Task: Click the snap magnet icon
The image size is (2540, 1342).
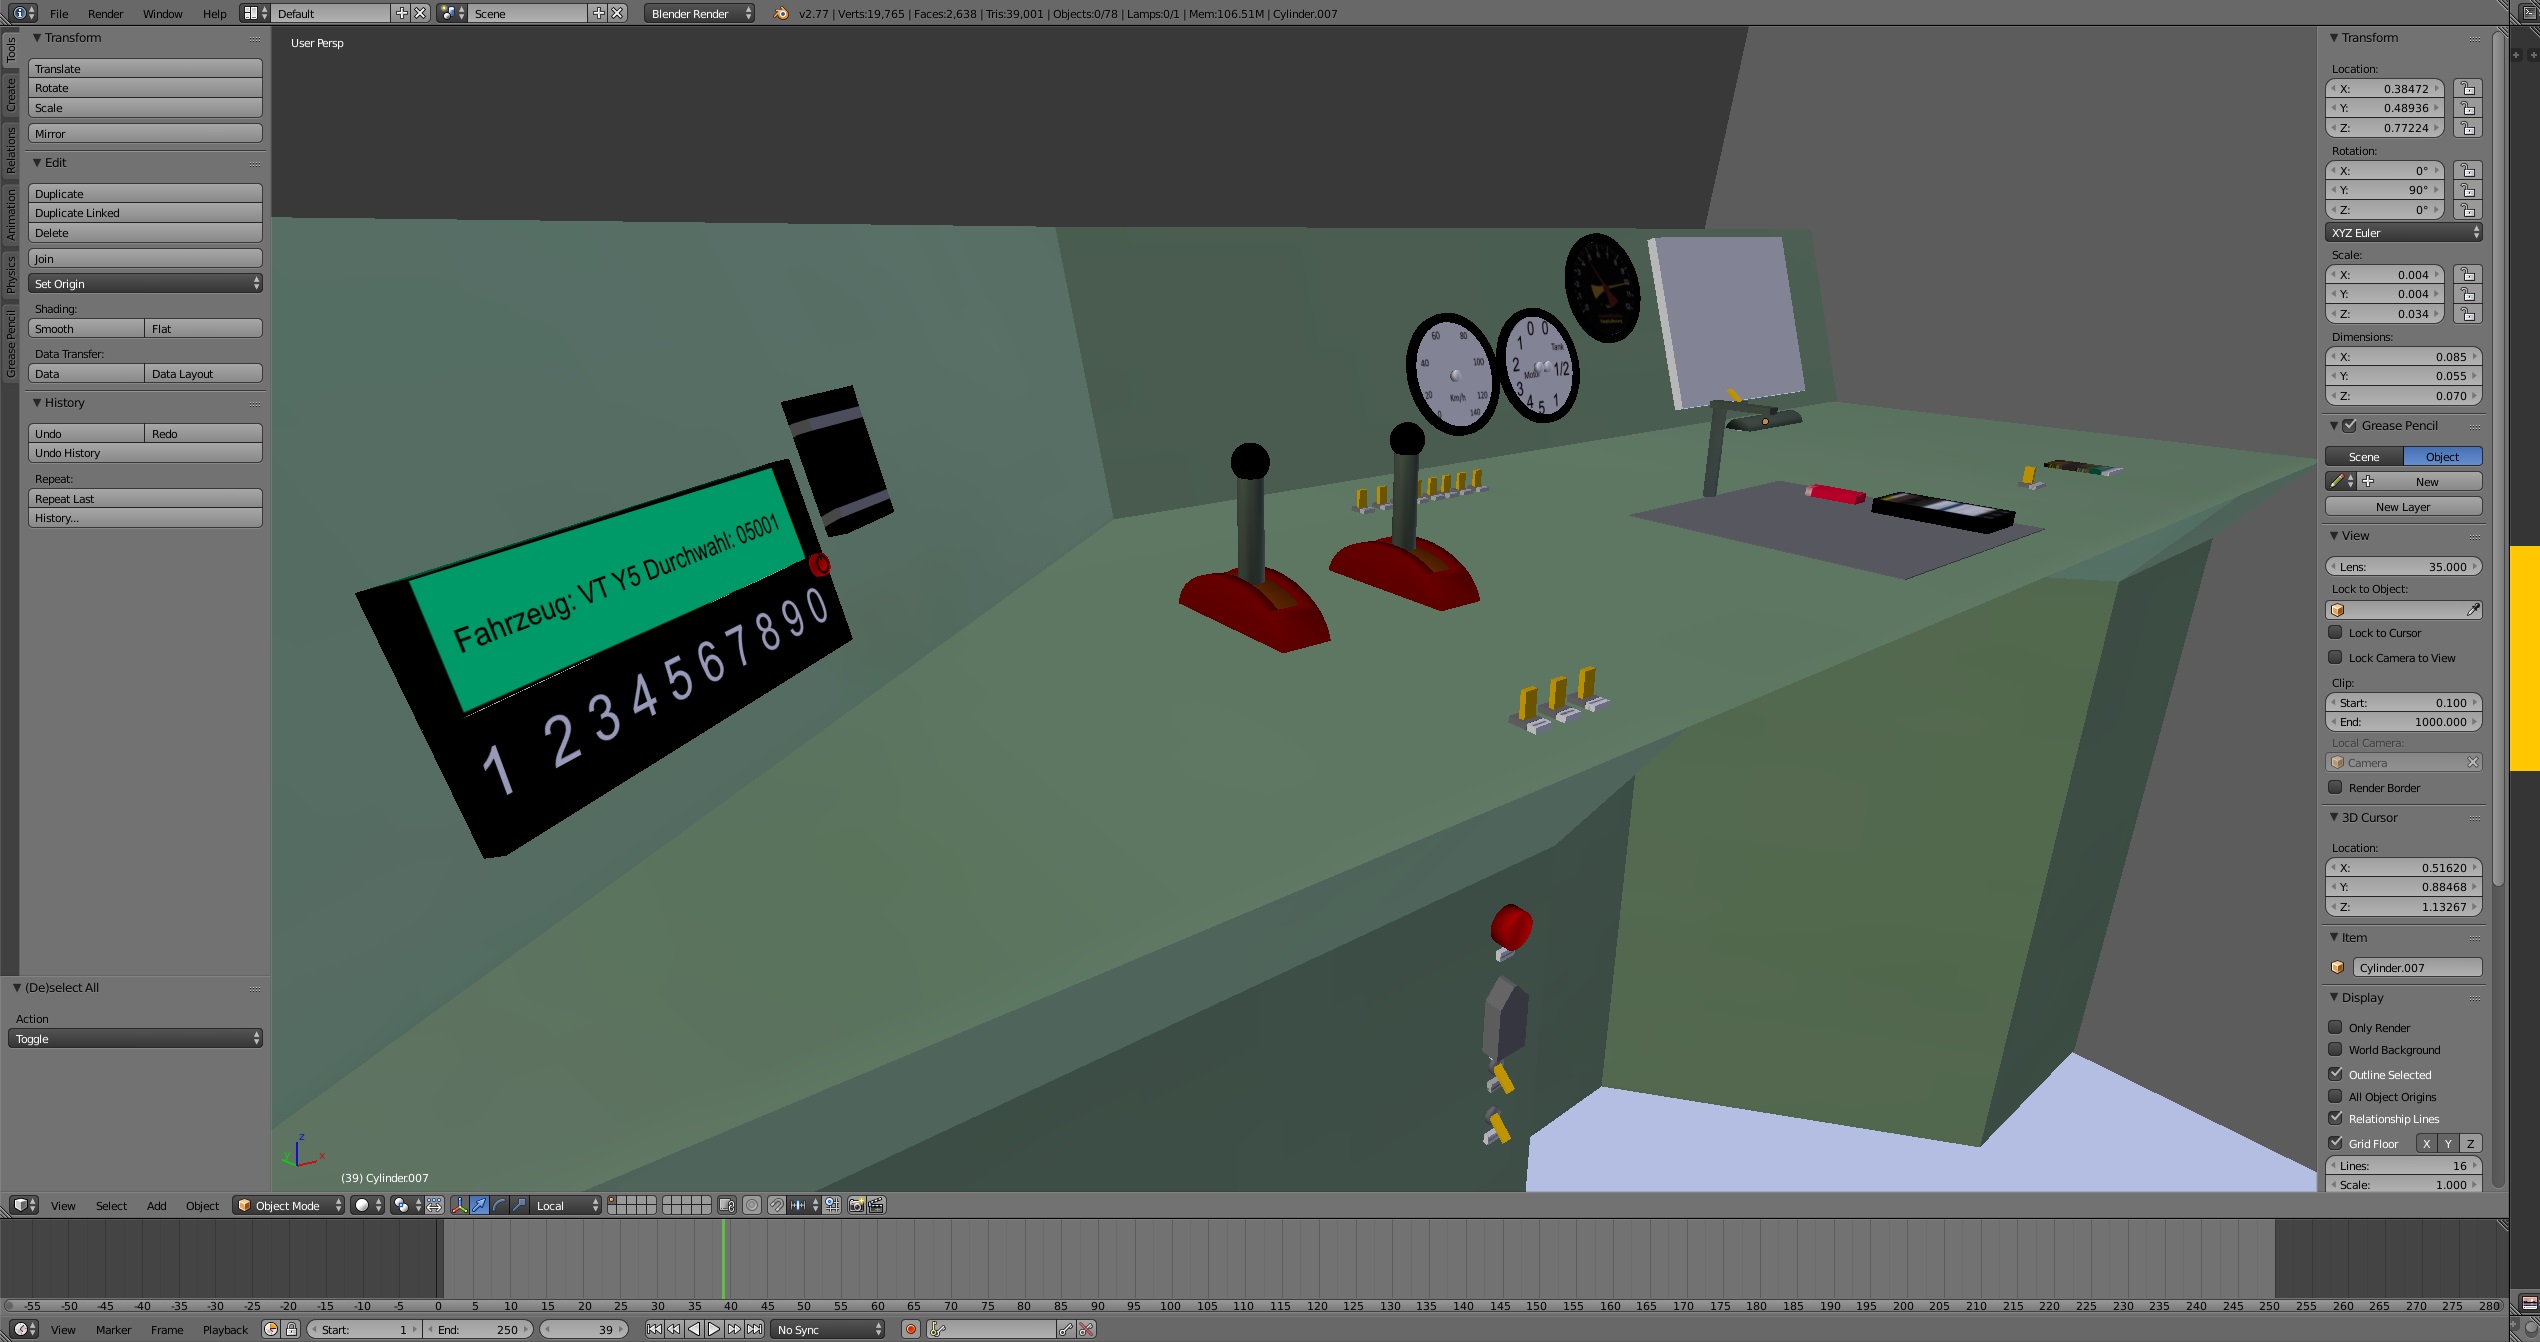Action: 776,1205
